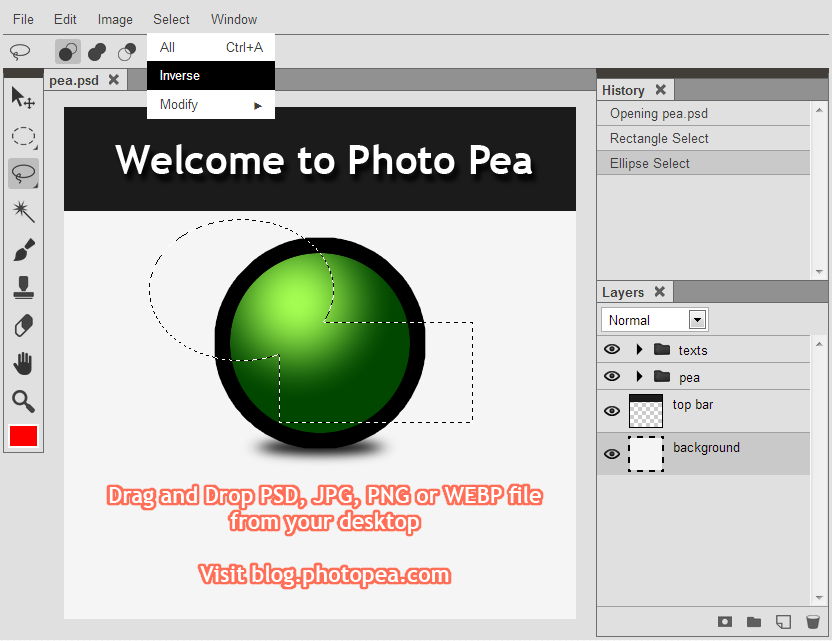Select the Clone Stamp tool
832x641 pixels.
click(x=23, y=287)
